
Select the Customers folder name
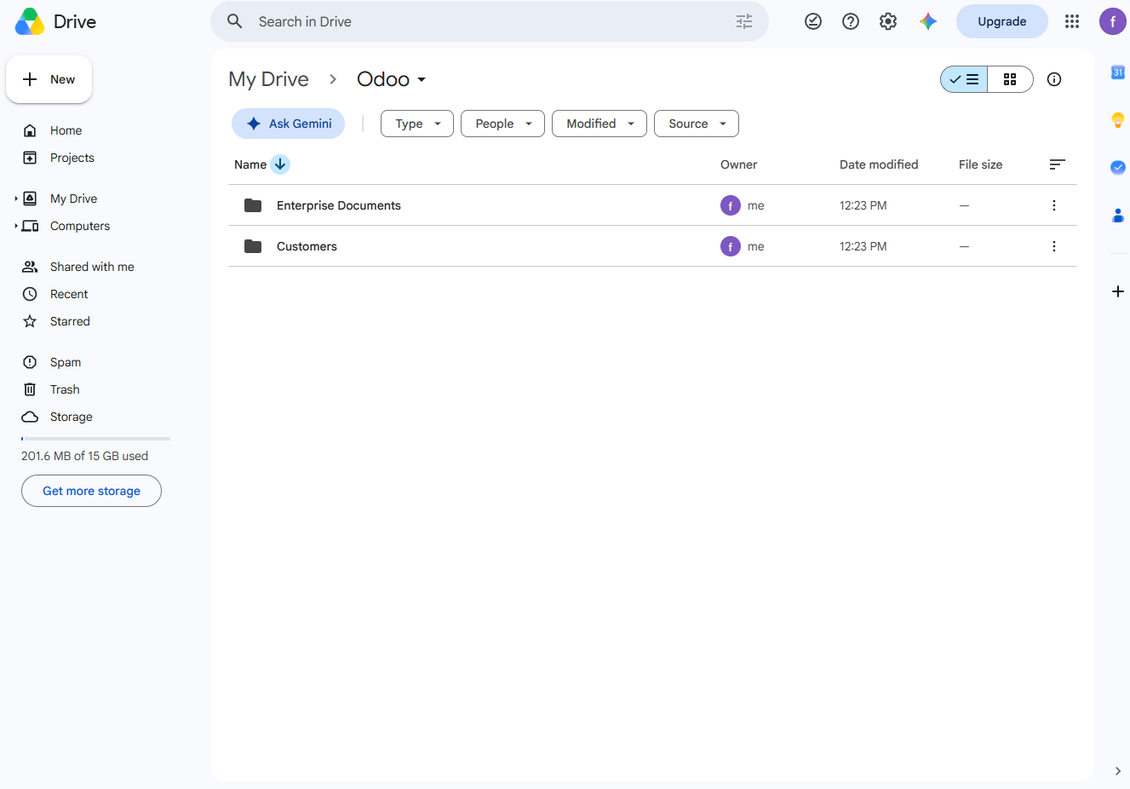coord(307,246)
